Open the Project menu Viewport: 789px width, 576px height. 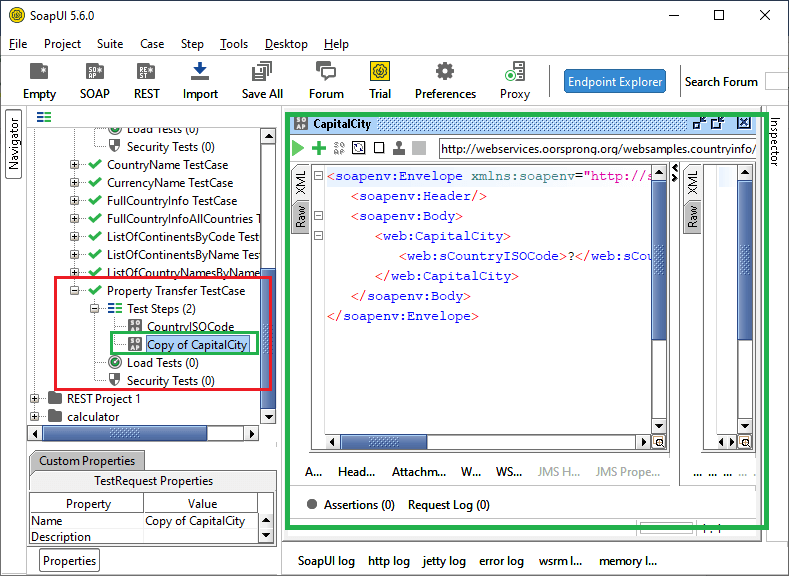[x=62, y=44]
